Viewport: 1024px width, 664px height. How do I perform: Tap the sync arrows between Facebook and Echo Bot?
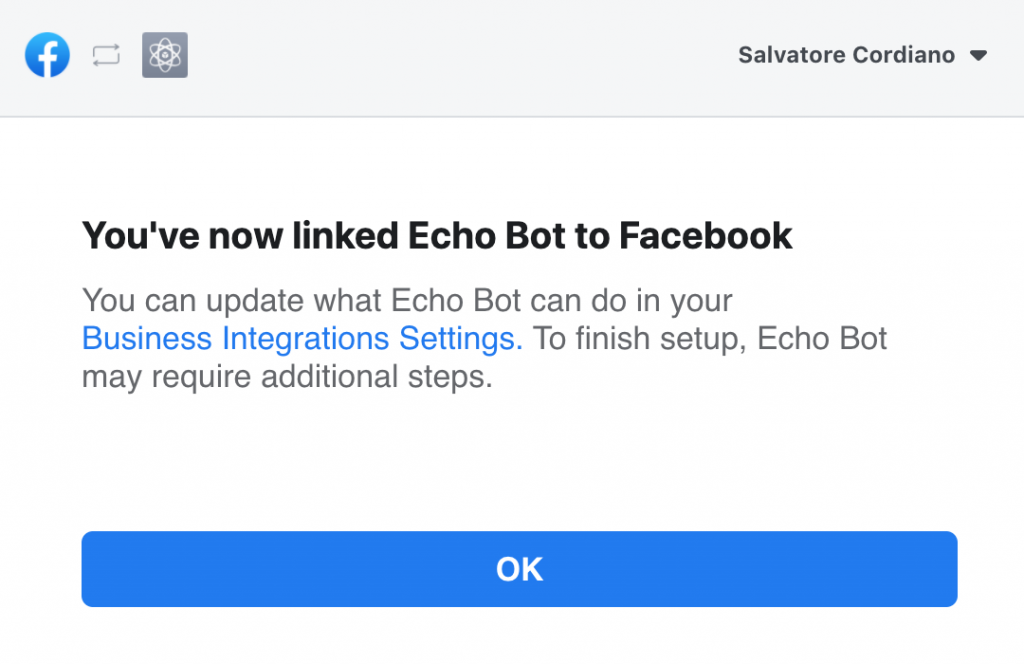click(x=106, y=55)
